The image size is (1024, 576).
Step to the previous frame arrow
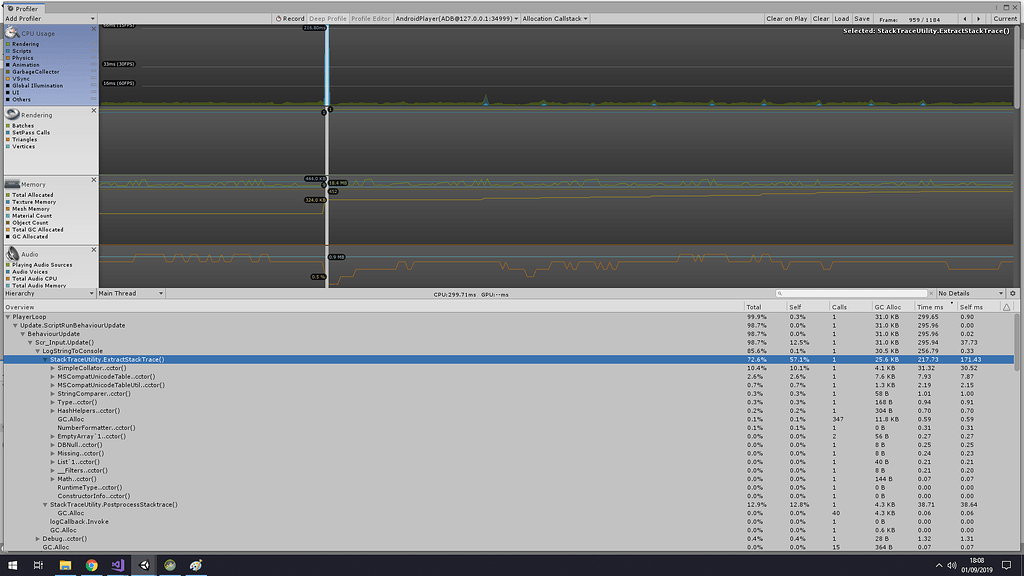964,17
